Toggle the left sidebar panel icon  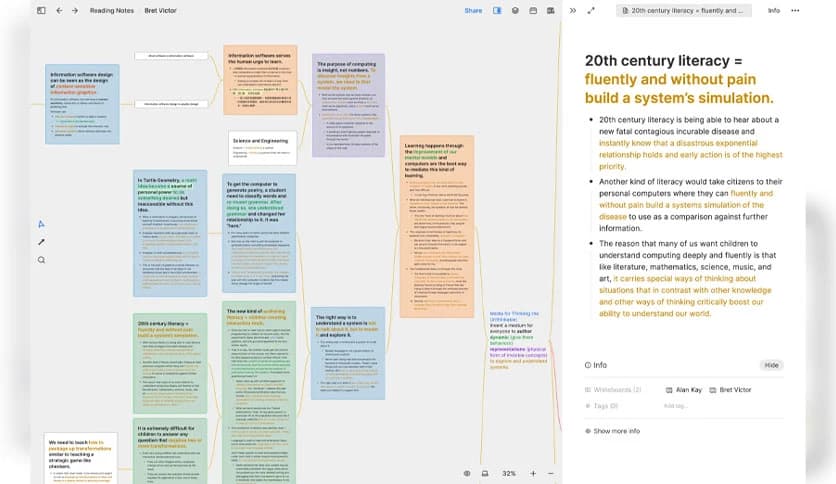click(41, 11)
